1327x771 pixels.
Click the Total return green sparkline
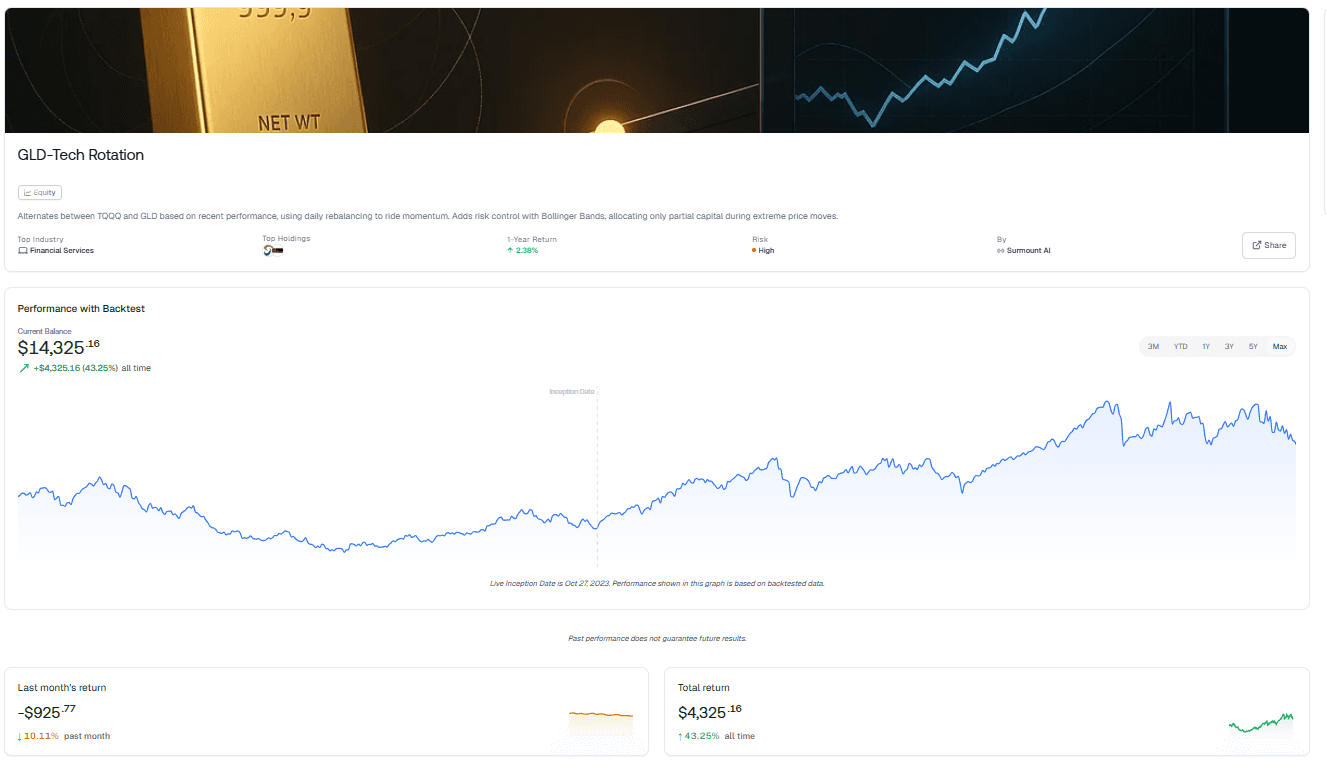pyautogui.click(x=1261, y=723)
